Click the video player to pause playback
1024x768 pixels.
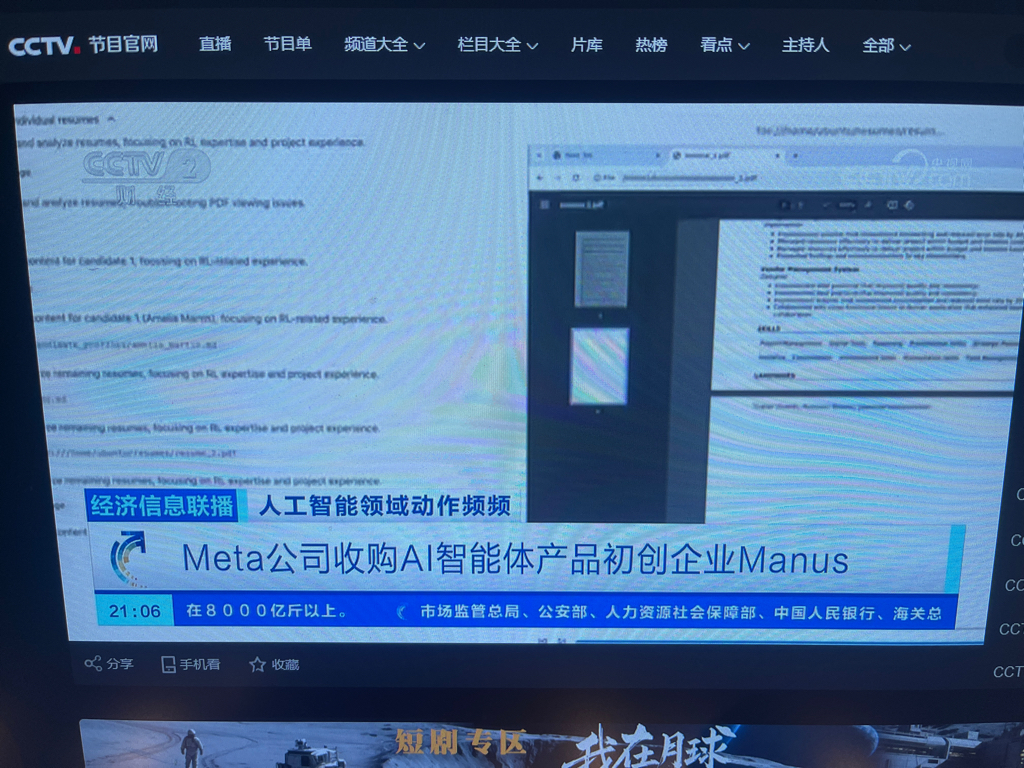pos(516,372)
